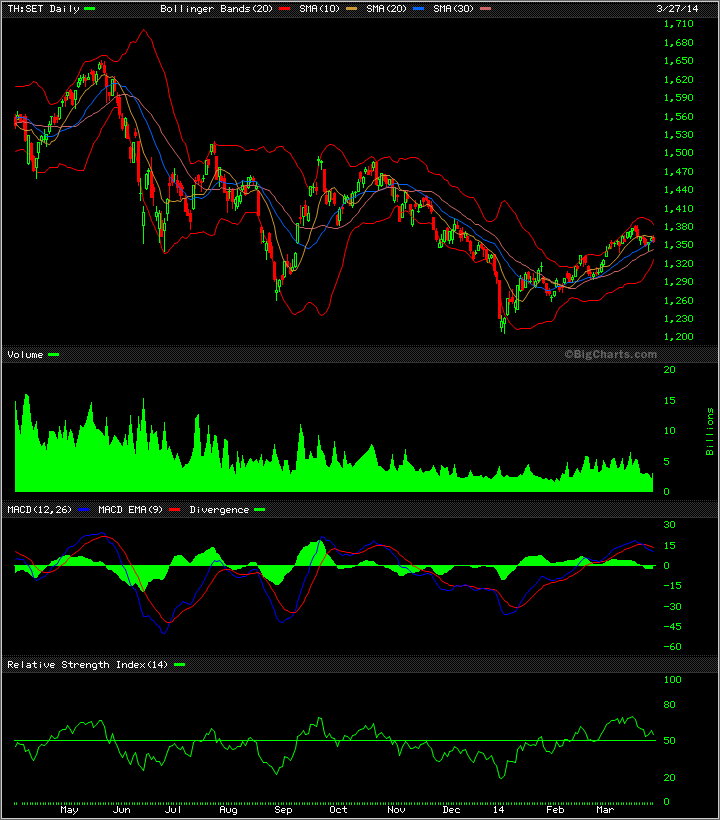This screenshot has width=720, height=820.
Task: Click the 1,650 price axis label
Action: coord(678,61)
